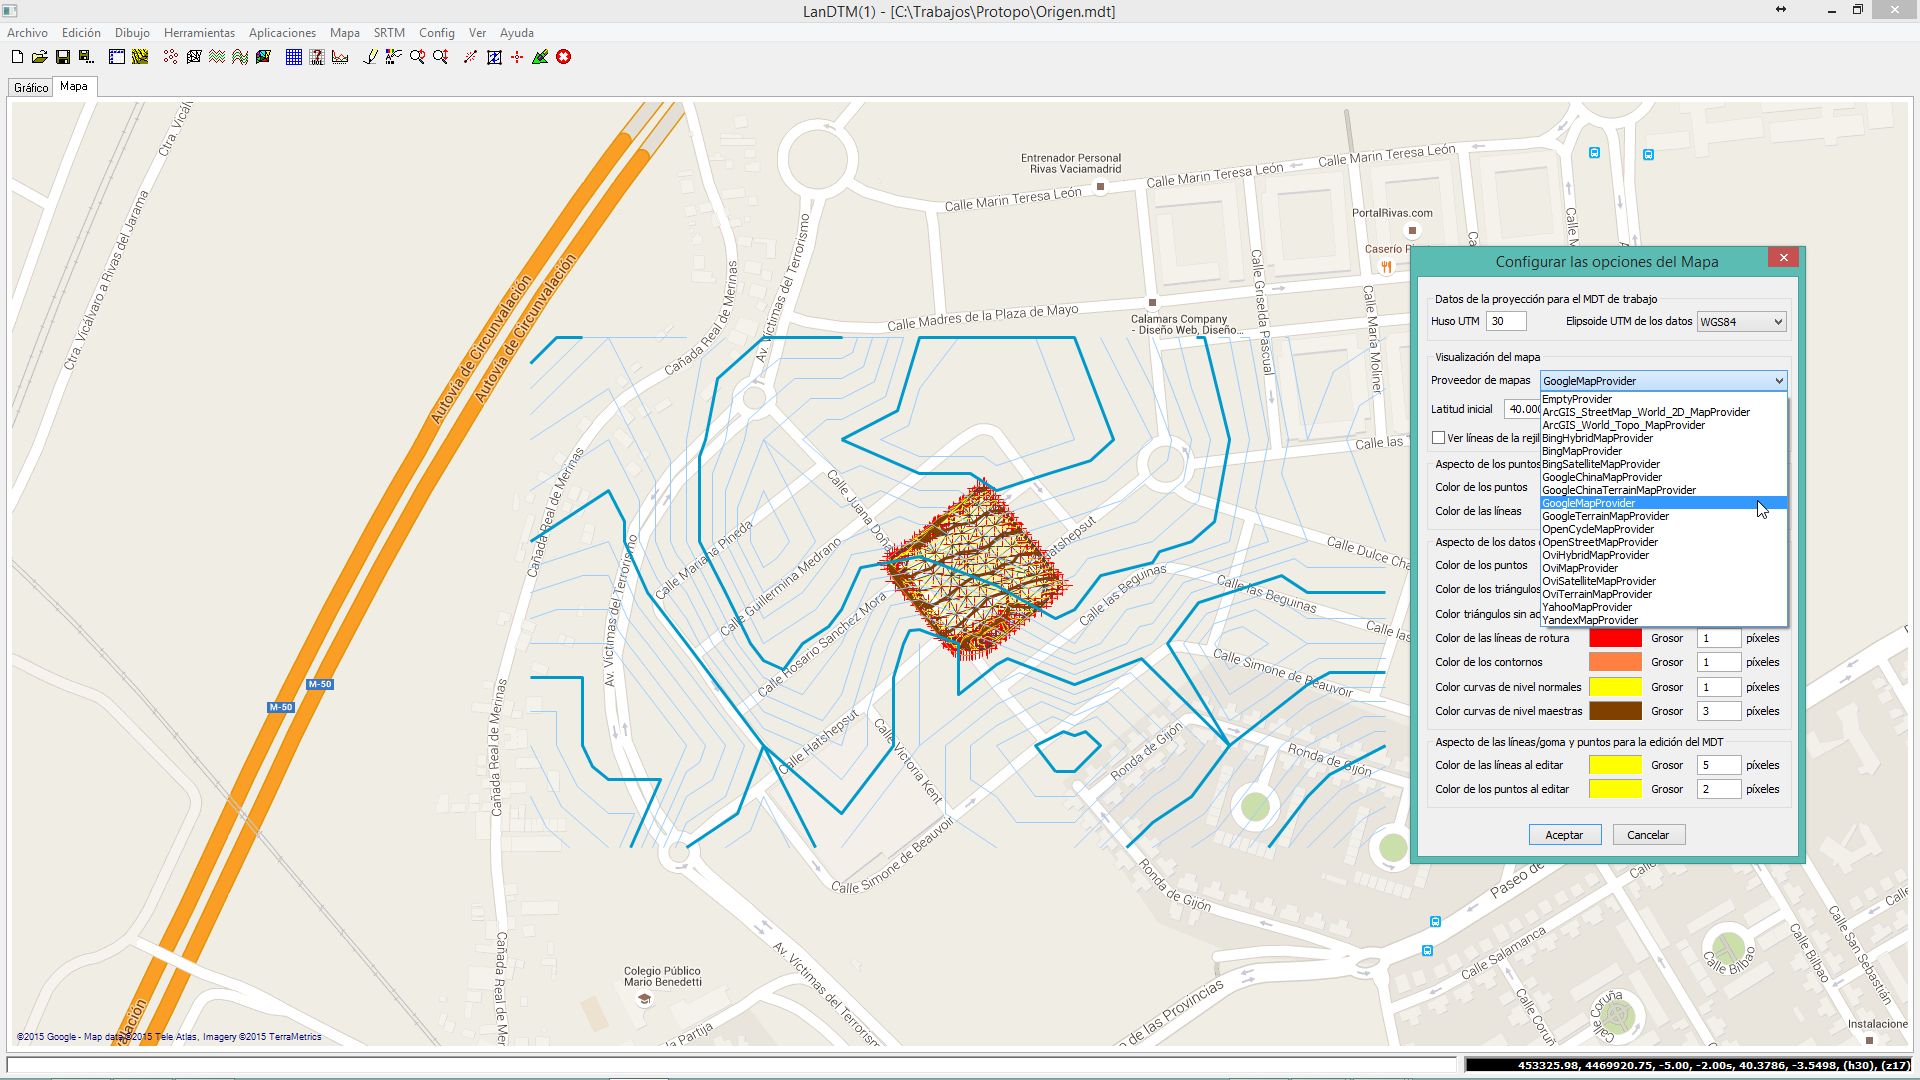Screen dimensions: 1920x1080
Task: Click yellow curvas de nivel normales swatch
Action: pos(1615,687)
